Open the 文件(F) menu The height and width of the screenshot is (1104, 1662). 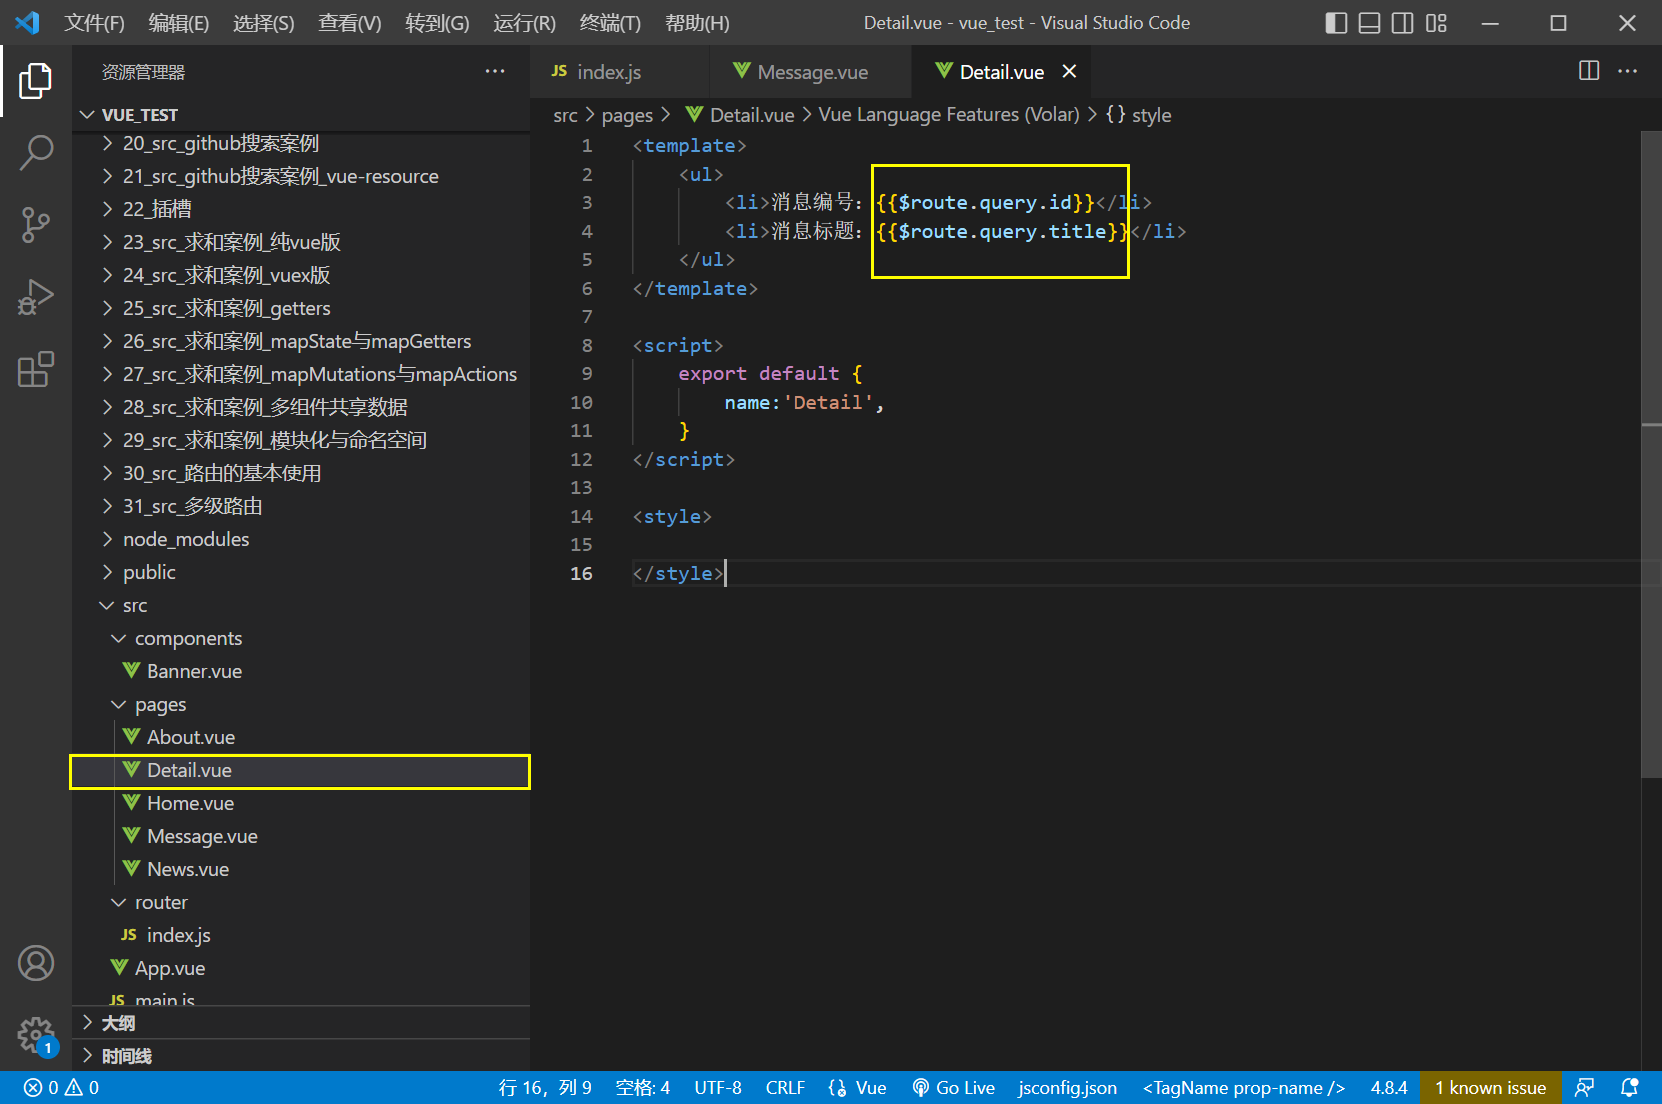coord(94,23)
